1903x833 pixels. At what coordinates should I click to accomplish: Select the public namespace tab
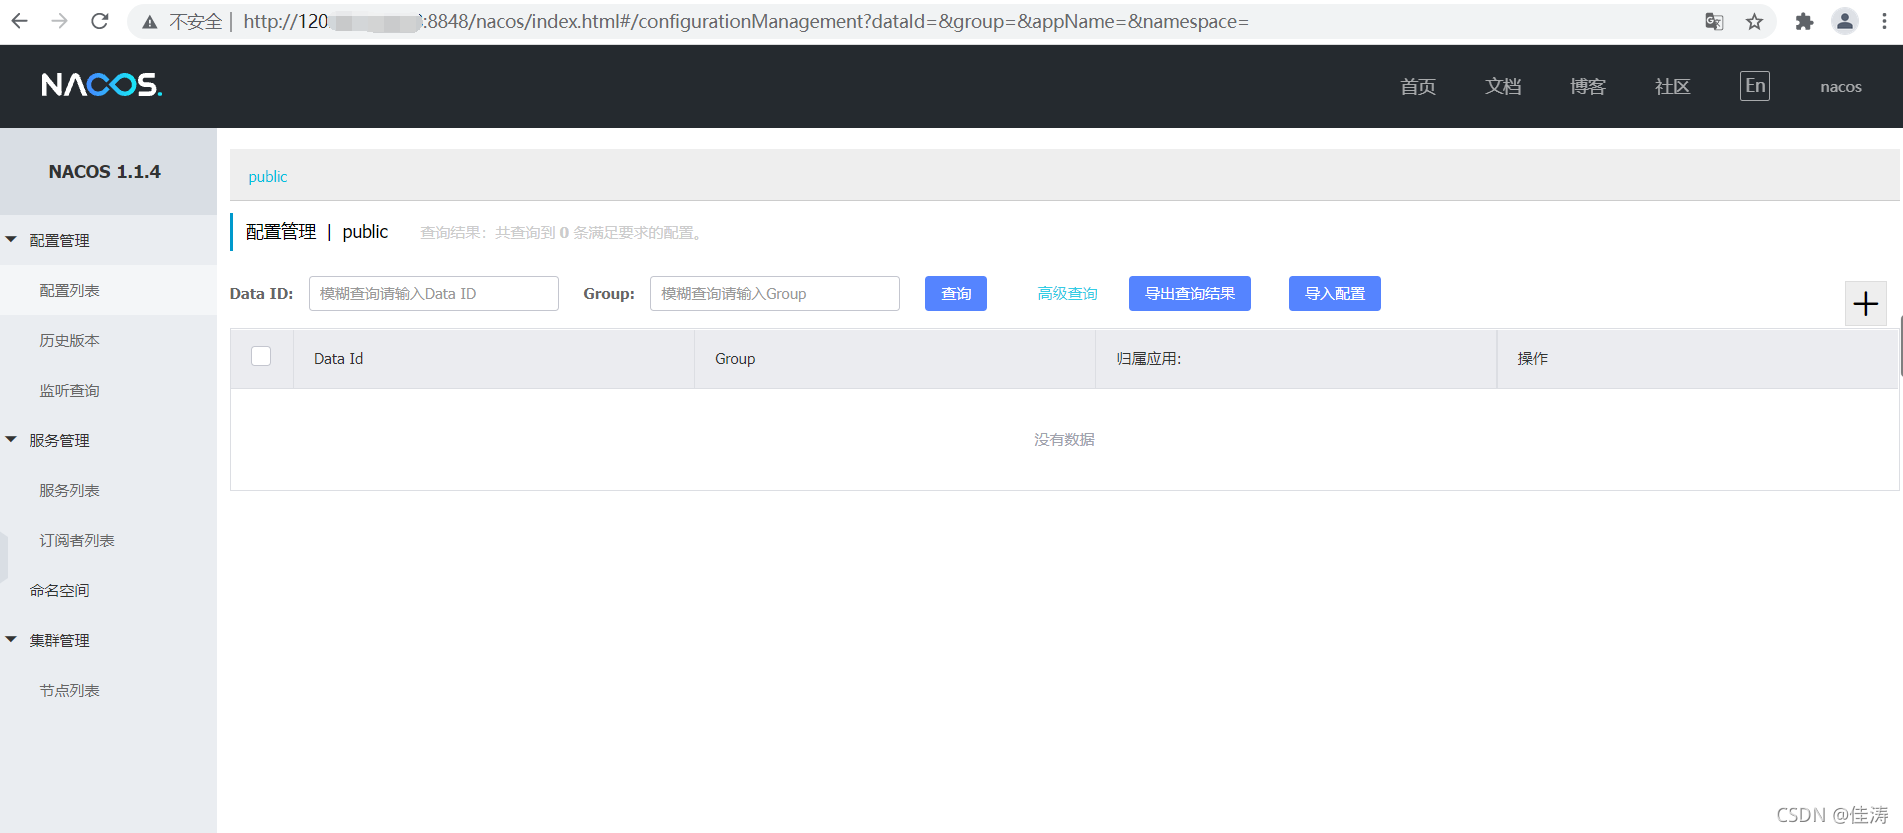[268, 177]
